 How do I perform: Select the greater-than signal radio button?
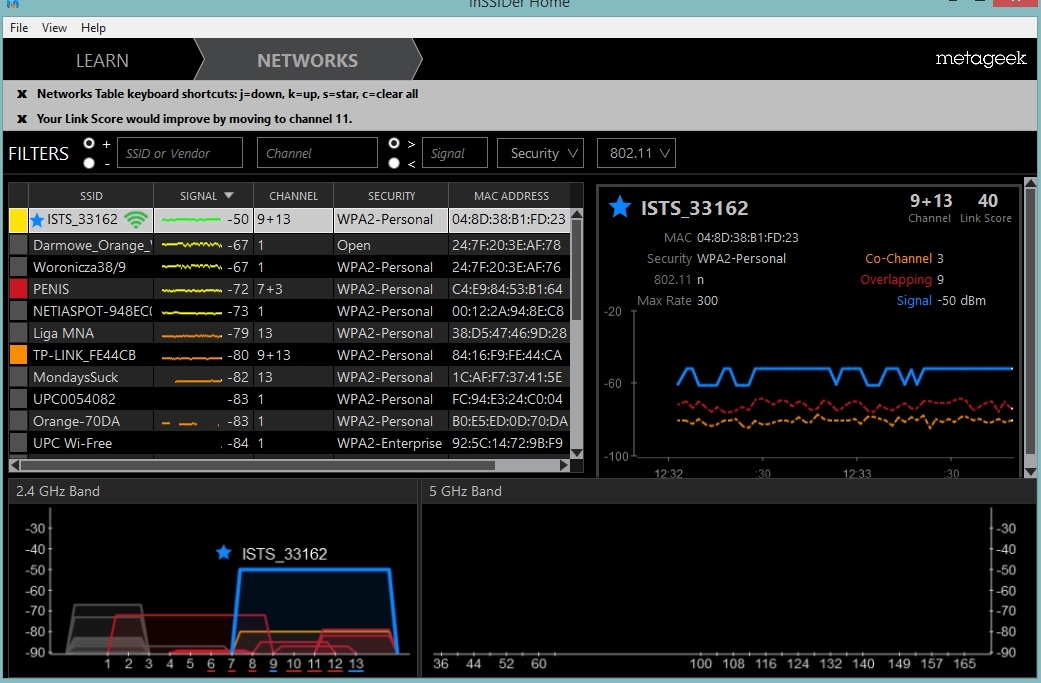tap(394, 143)
